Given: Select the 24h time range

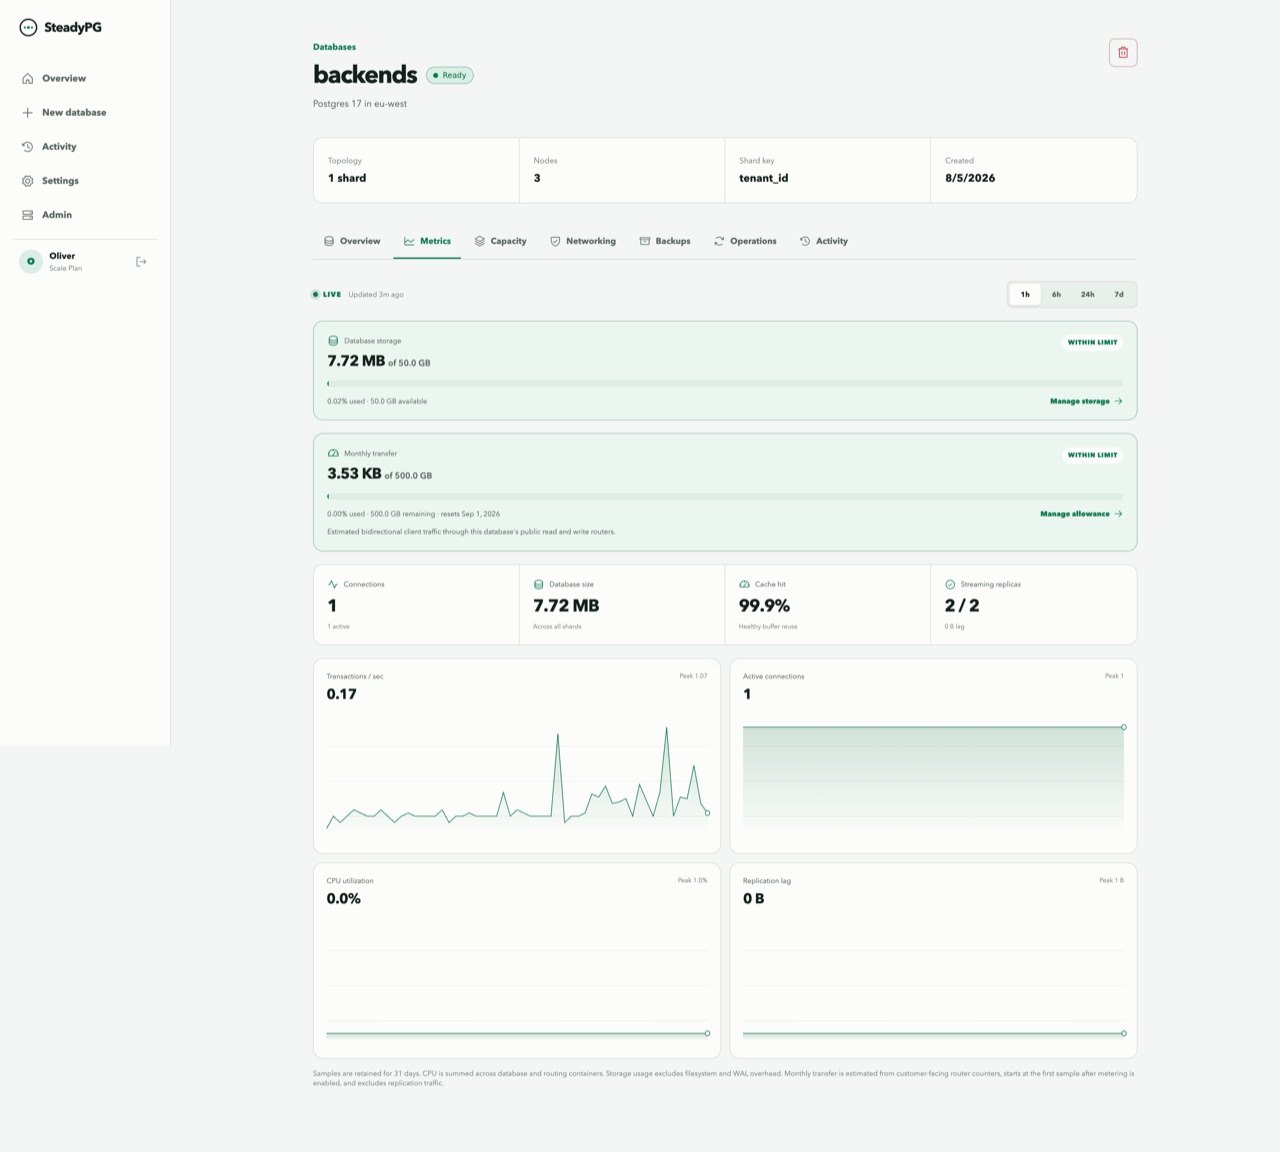Looking at the screenshot, I should pyautogui.click(x=1087, y=294).
